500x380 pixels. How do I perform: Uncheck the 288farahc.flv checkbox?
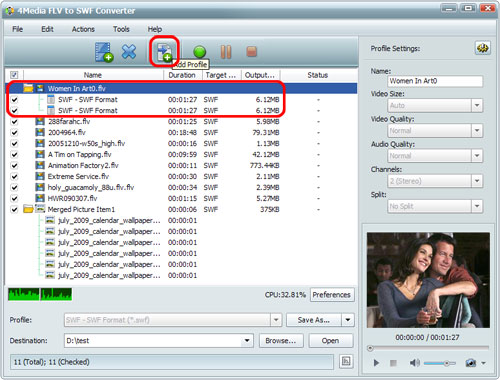[x=14, y=121]
